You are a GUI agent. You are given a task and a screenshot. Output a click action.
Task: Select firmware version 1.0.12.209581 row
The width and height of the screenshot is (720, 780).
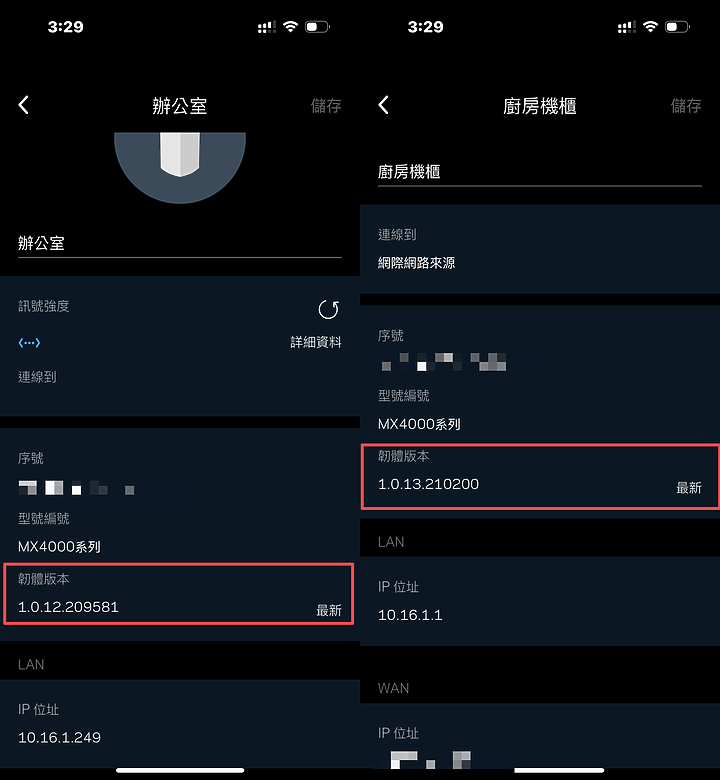[179, 593]
